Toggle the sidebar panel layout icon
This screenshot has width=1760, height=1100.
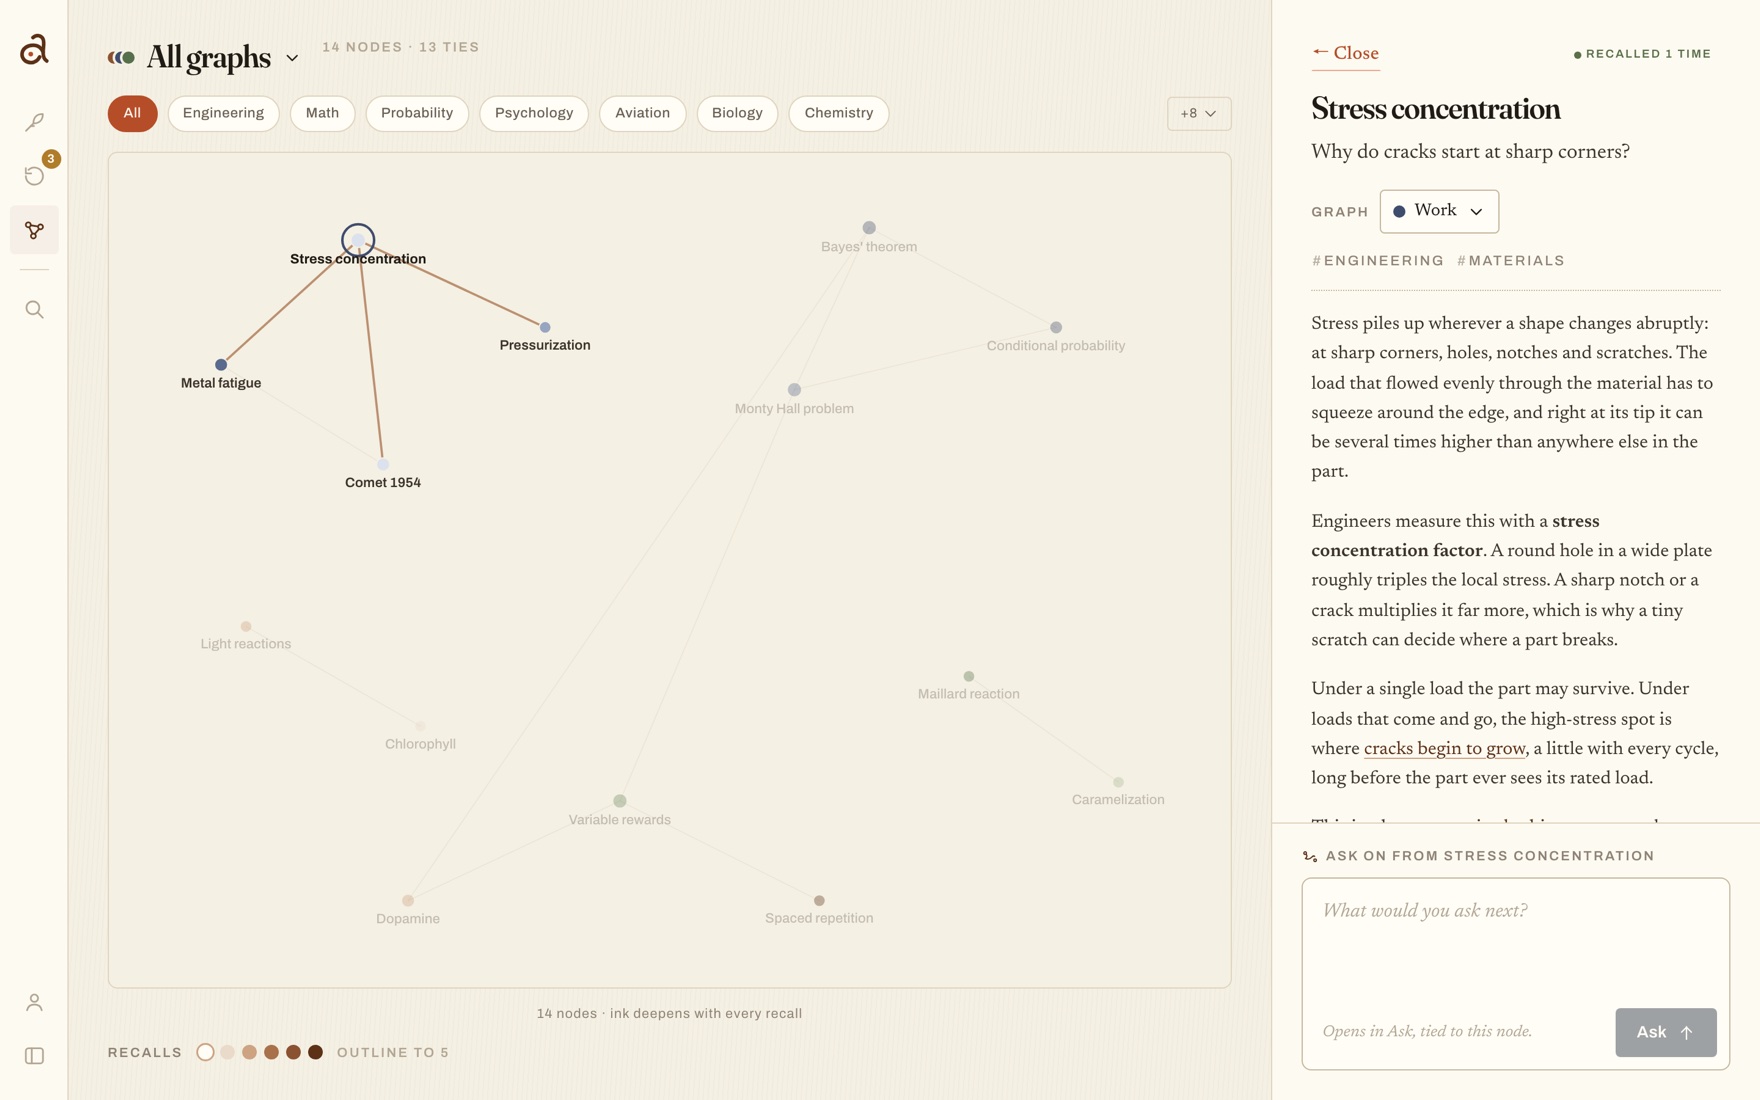(x=34, y=1056)
